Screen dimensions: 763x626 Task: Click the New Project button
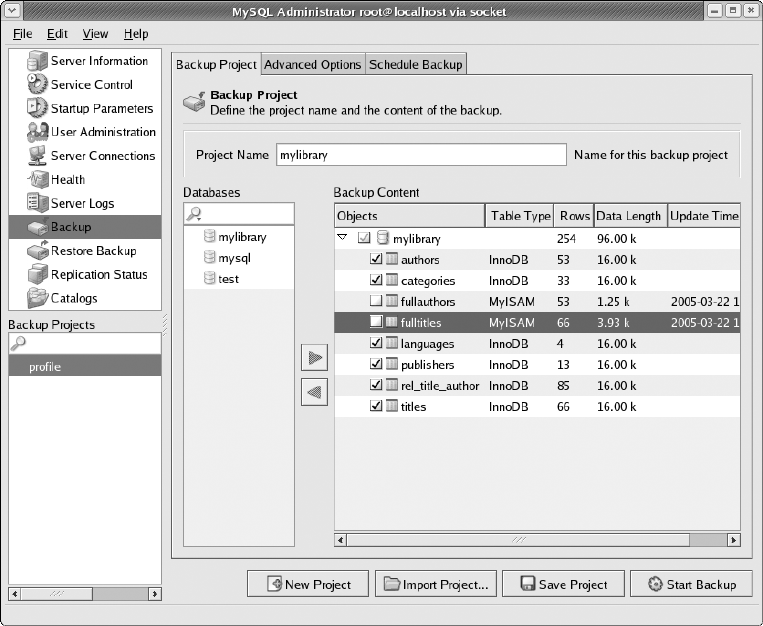pyautogui.click(x=308, y=584)
